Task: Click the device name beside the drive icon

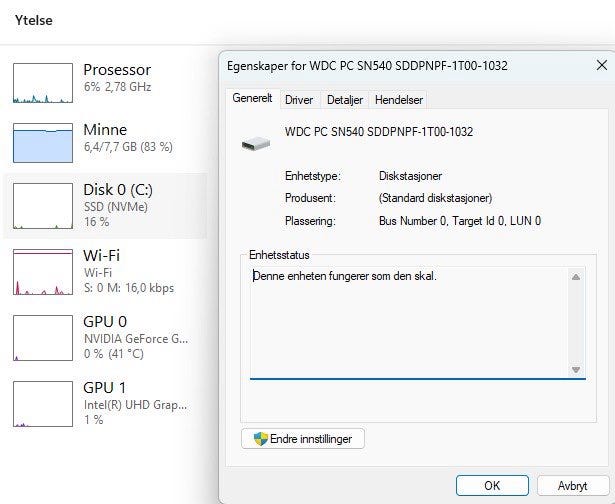Action: [379, 131]
